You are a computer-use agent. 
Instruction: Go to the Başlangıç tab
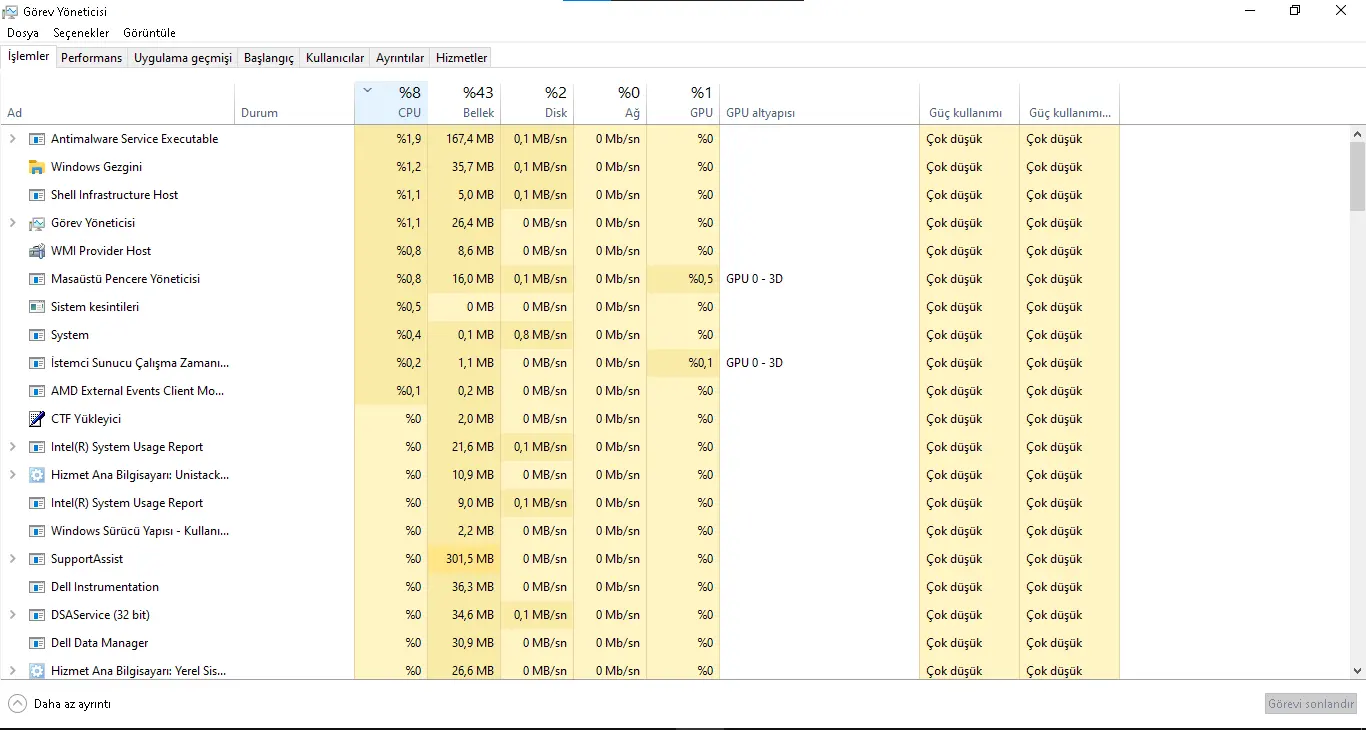269,58
